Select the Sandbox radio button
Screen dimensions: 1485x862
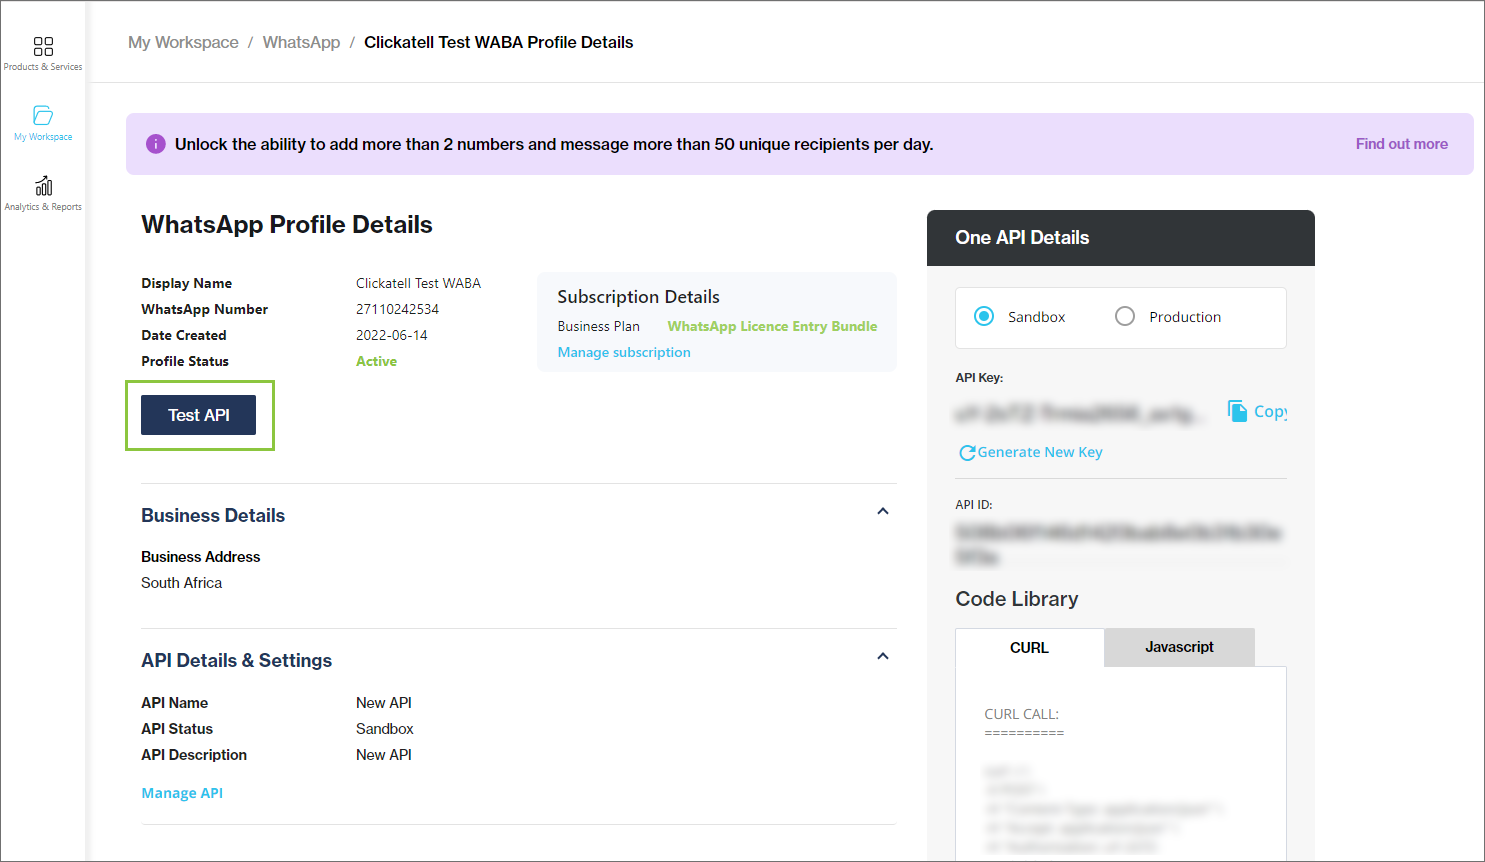click(984, 316)
